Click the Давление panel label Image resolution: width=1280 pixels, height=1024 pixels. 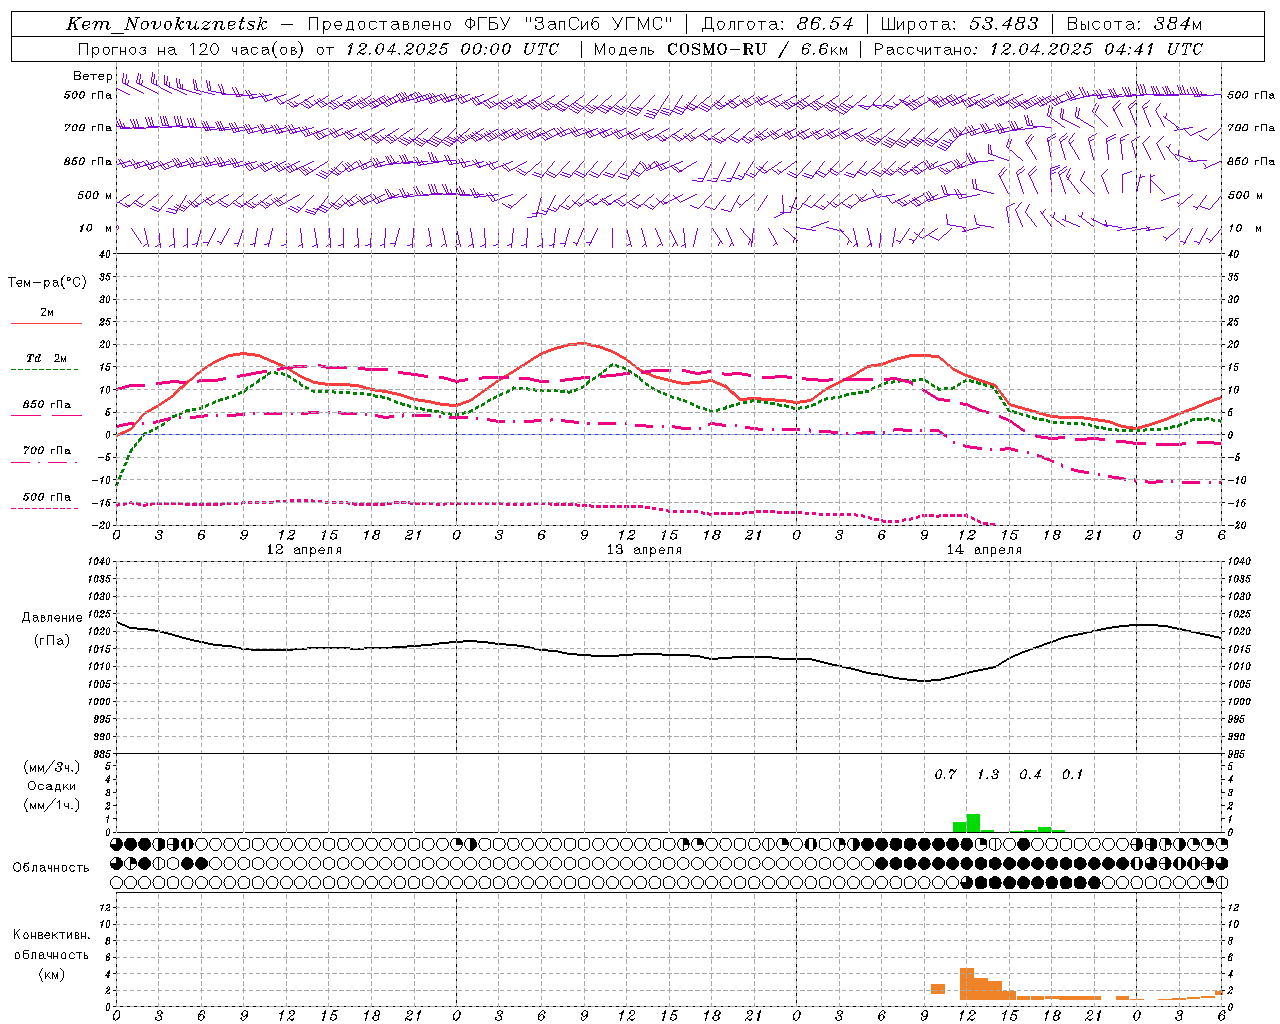click(x=52, y=618)
